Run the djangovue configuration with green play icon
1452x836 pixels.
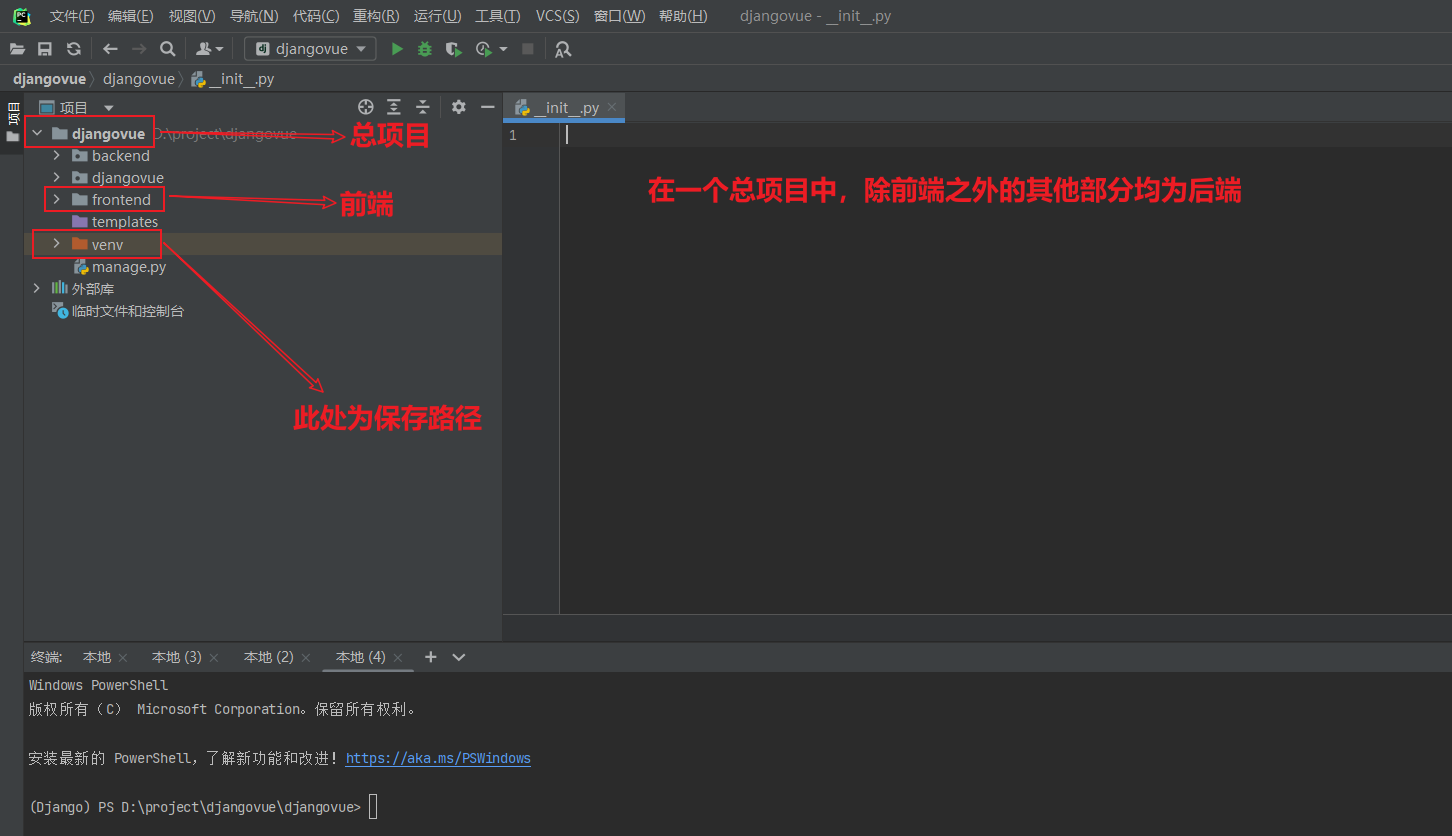(397, 48)
